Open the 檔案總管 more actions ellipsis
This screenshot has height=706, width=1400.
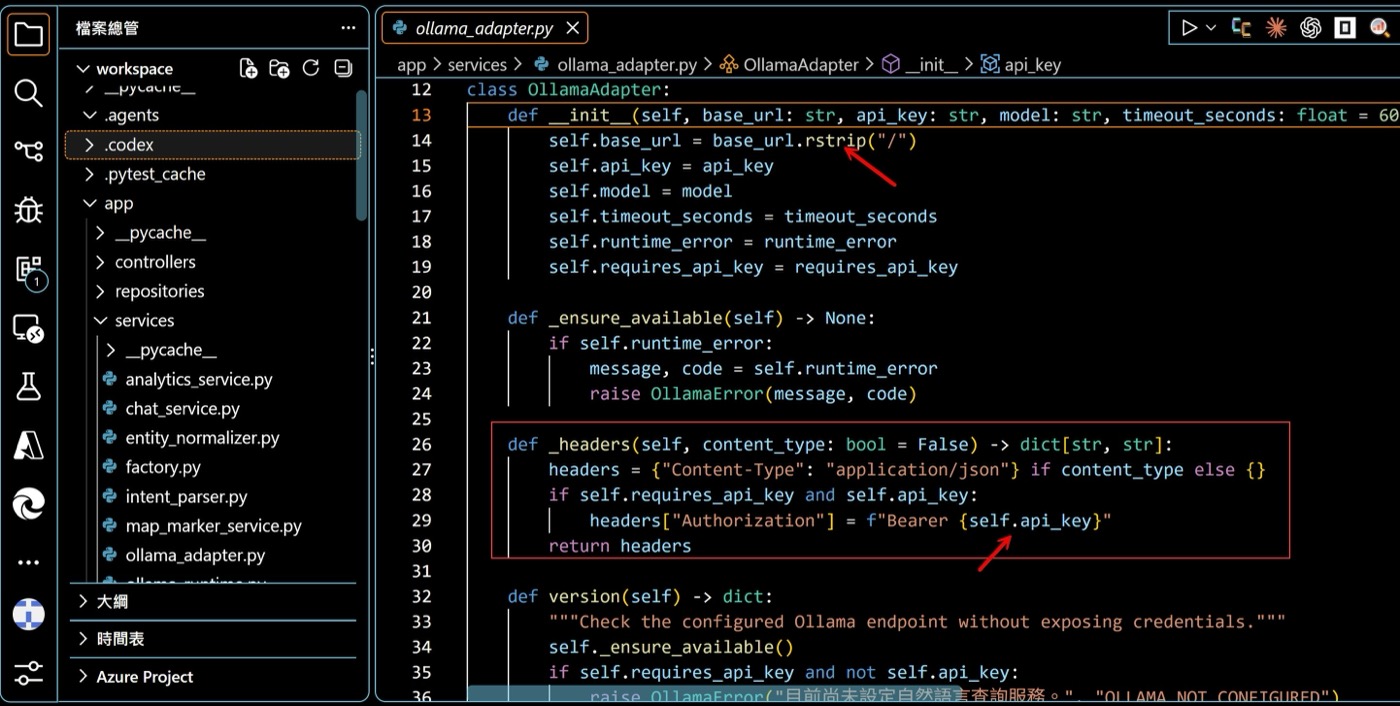347,28
